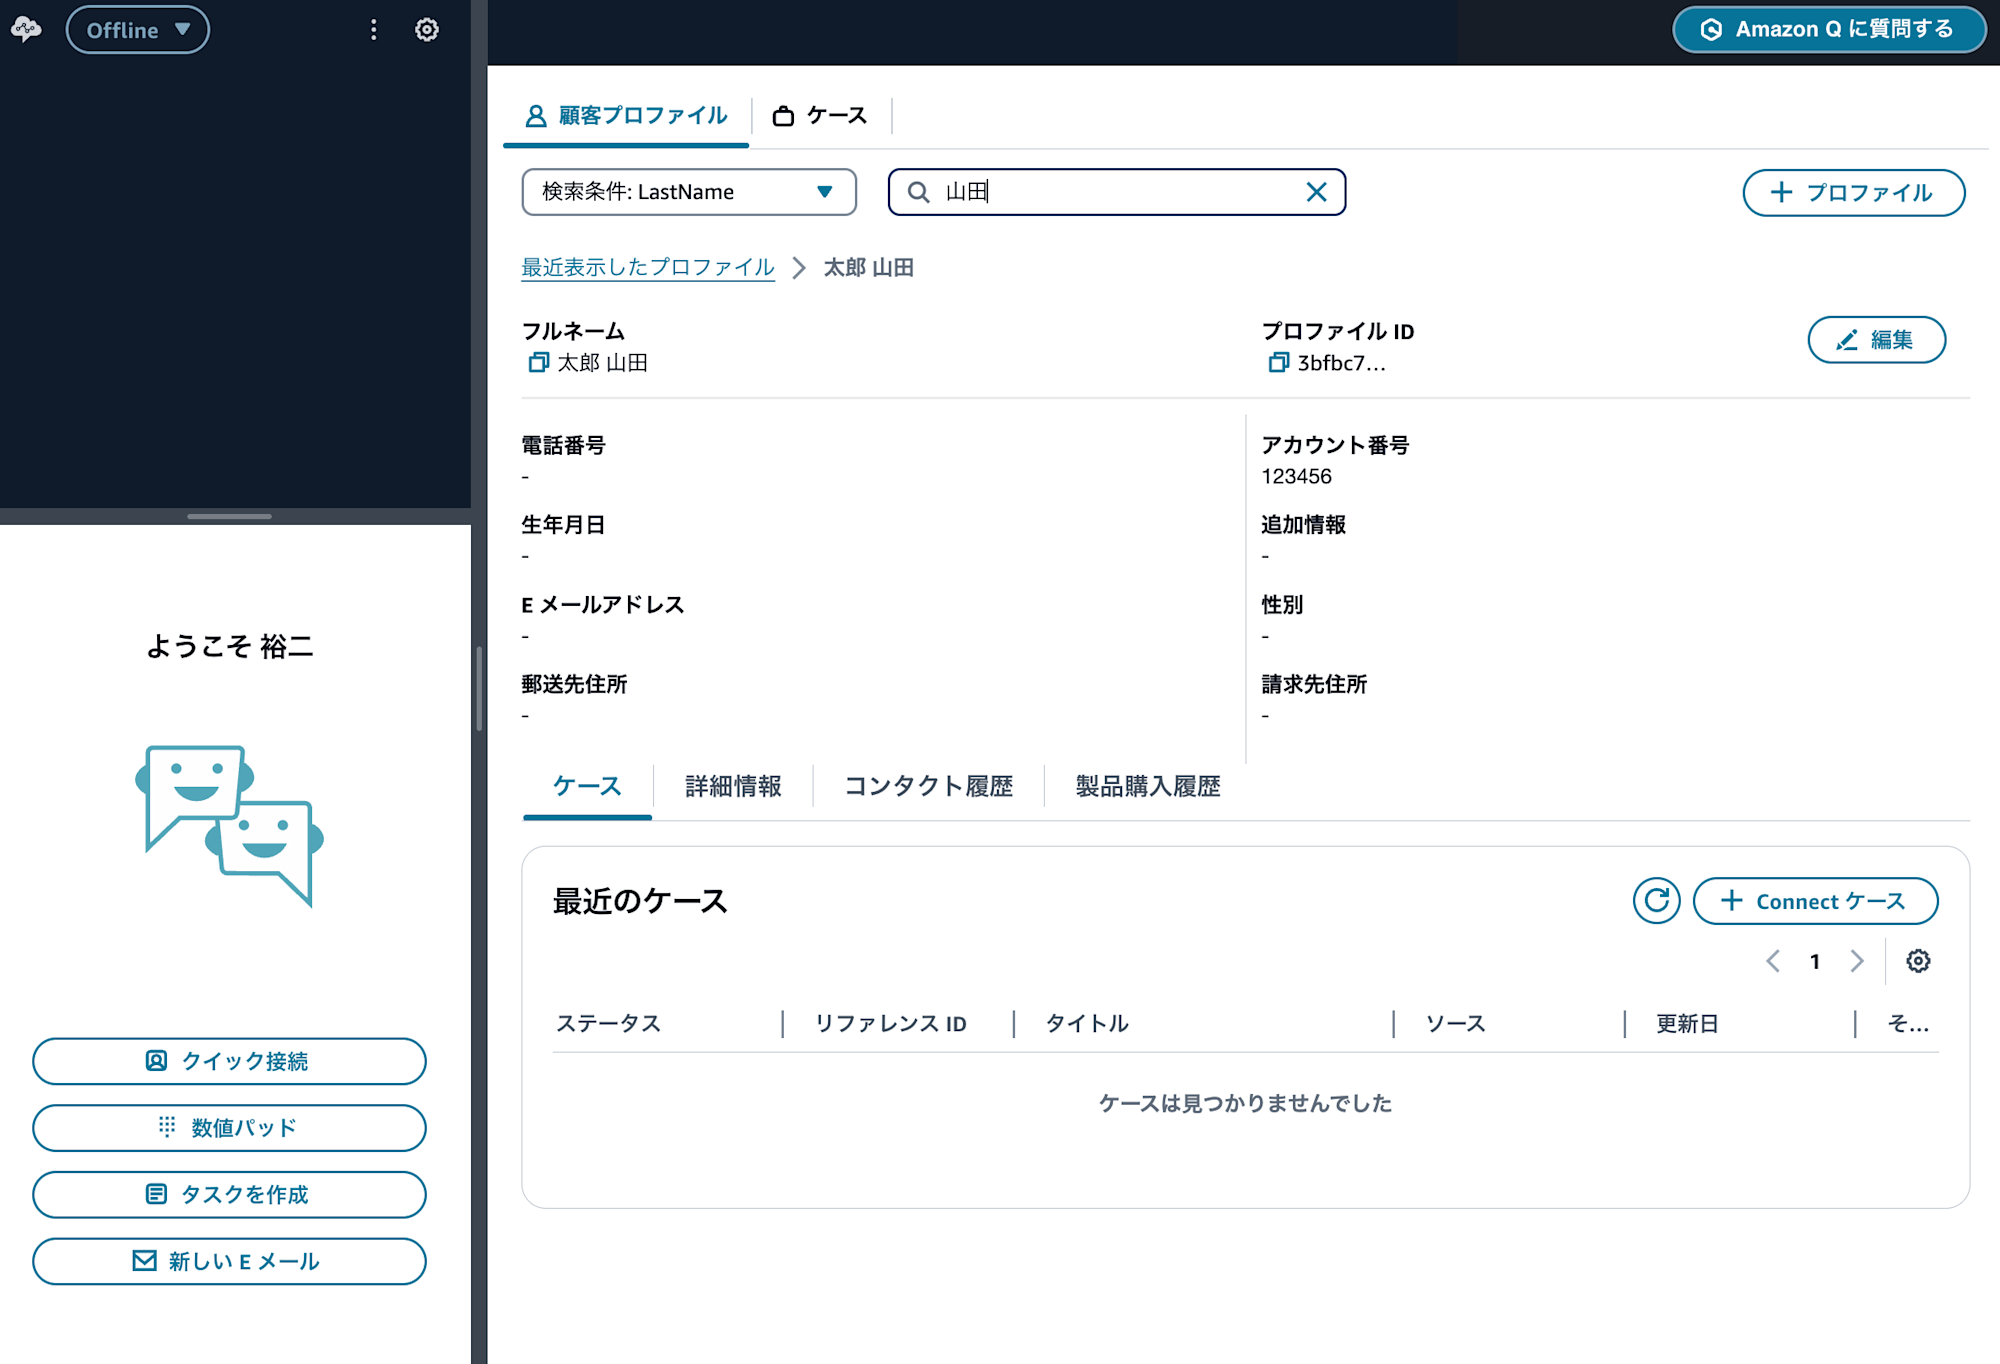
Task: Select page number 1 in pagination
Action: (1815, 961)
